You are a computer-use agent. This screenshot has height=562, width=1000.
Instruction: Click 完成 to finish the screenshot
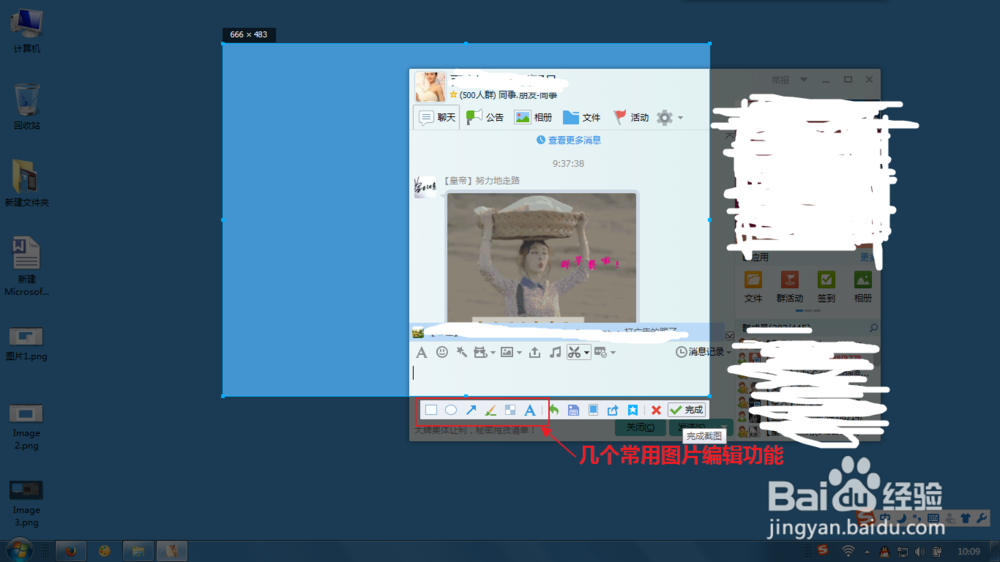pyautogui.click(x=687, y=410)
